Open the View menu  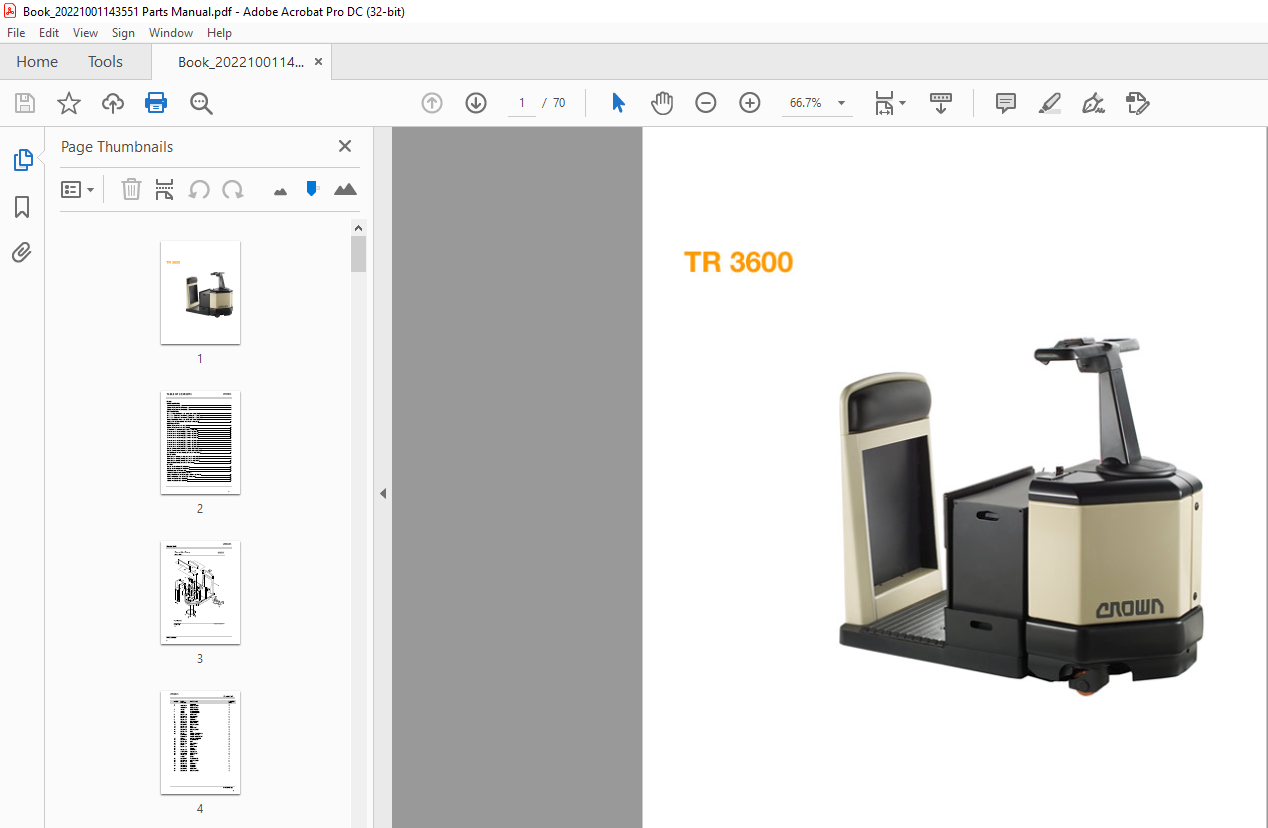(x=85, y=33)
